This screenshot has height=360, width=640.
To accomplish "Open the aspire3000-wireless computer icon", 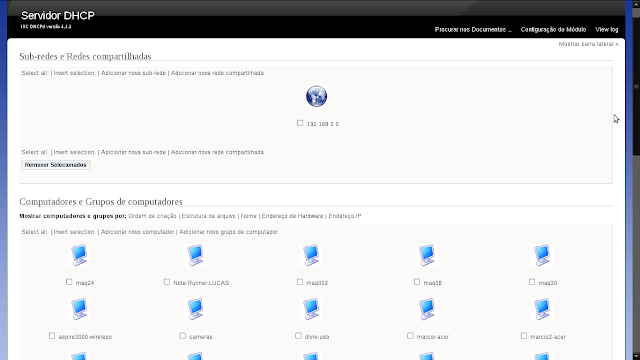I will [79, 309].
